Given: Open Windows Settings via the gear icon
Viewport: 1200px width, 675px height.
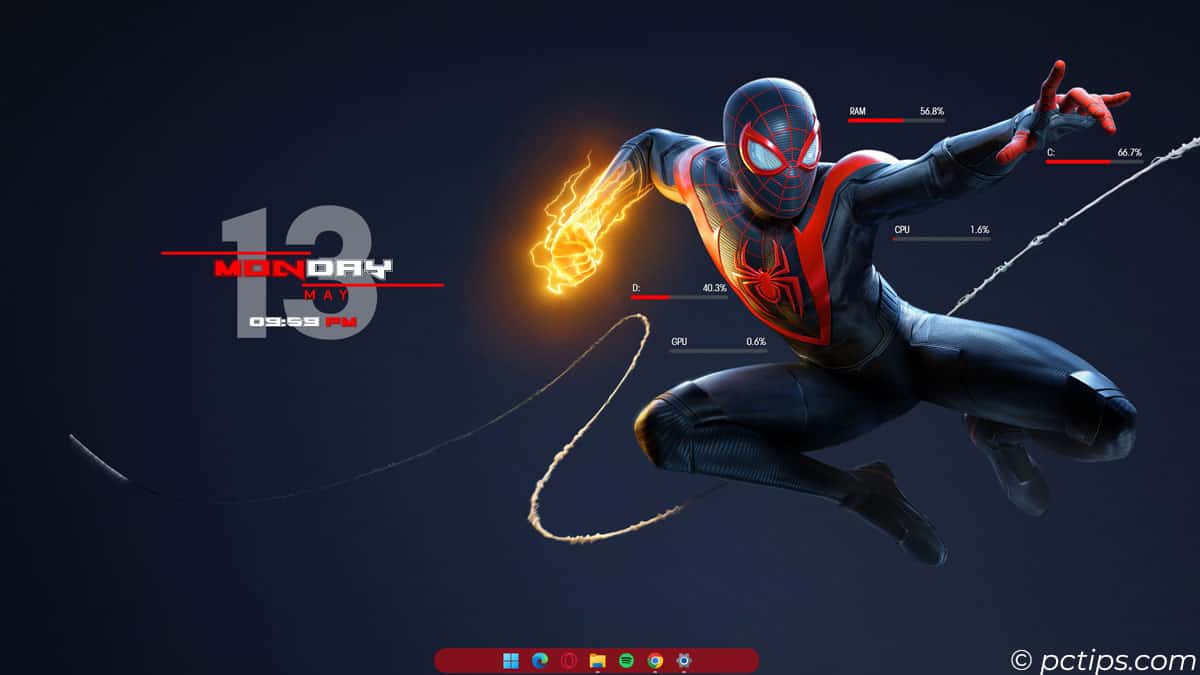Looking at the screenshot, I should coord(683,660).
